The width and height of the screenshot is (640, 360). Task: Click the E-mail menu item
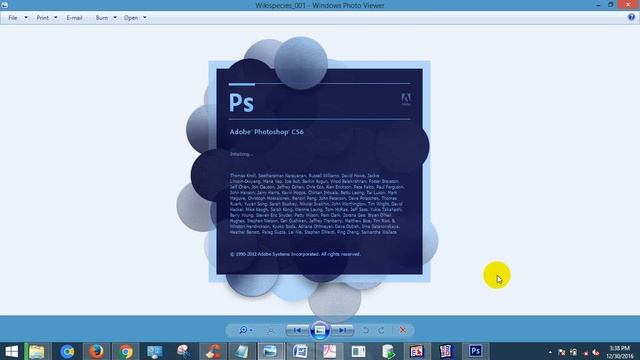tap(74, 18)
